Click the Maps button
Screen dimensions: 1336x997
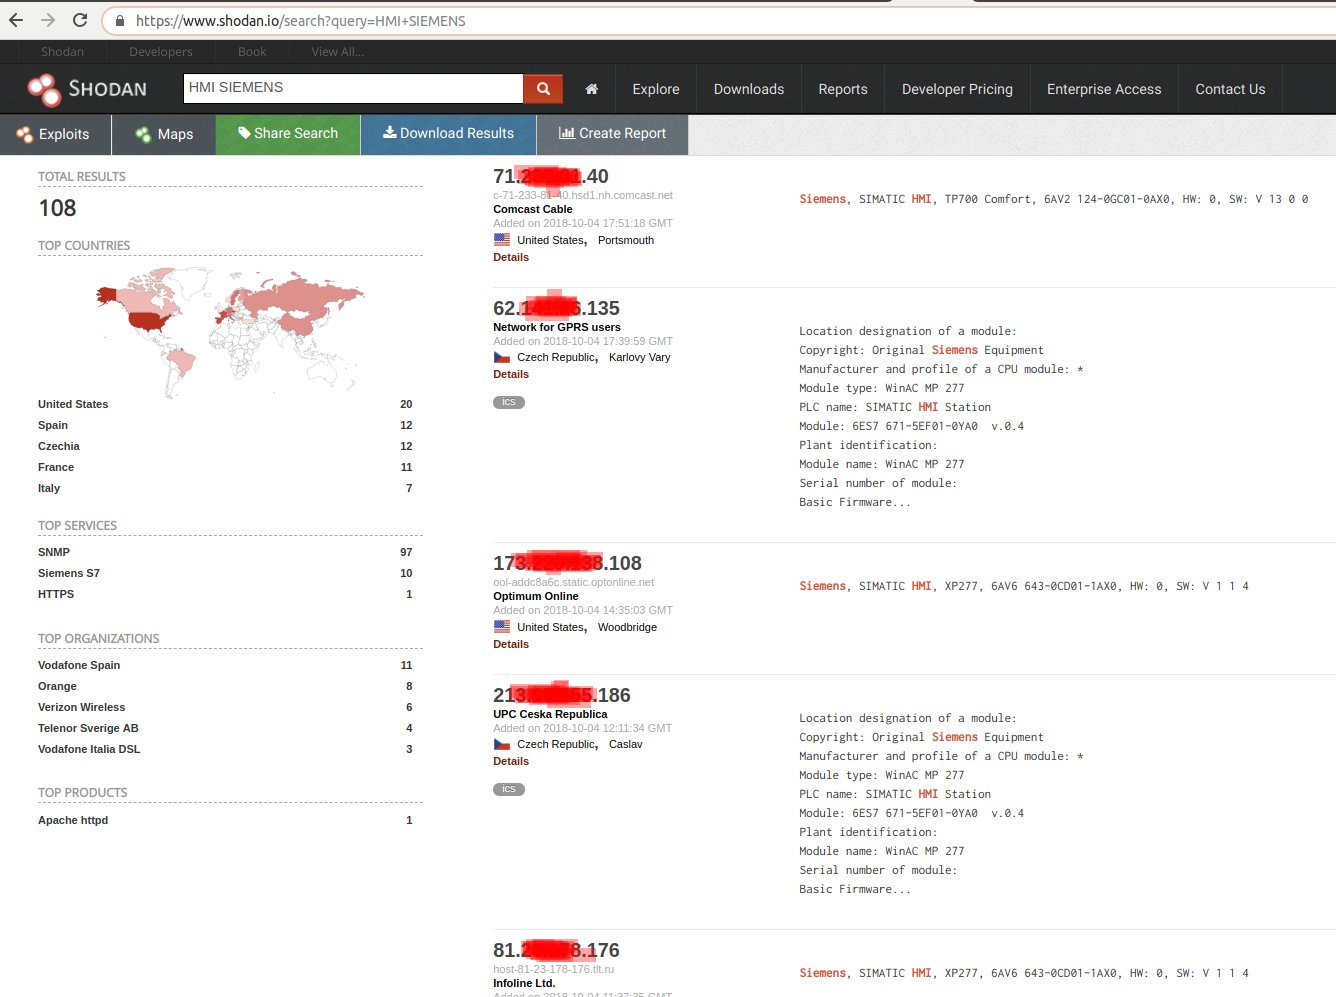pos(164,134)
